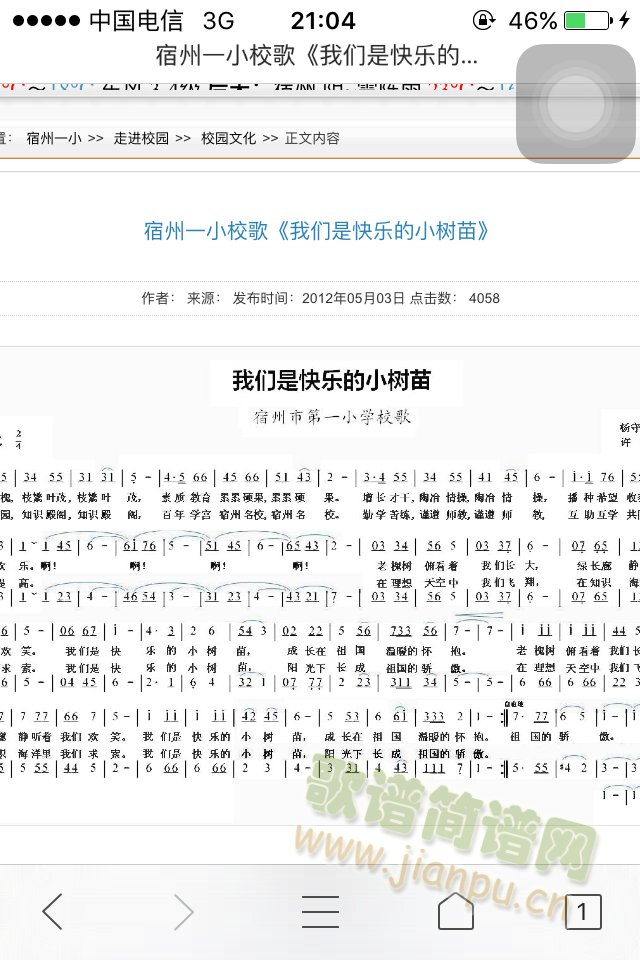Open the browser hamburger menu
This screenshot has width=640, height=960.
320,911
